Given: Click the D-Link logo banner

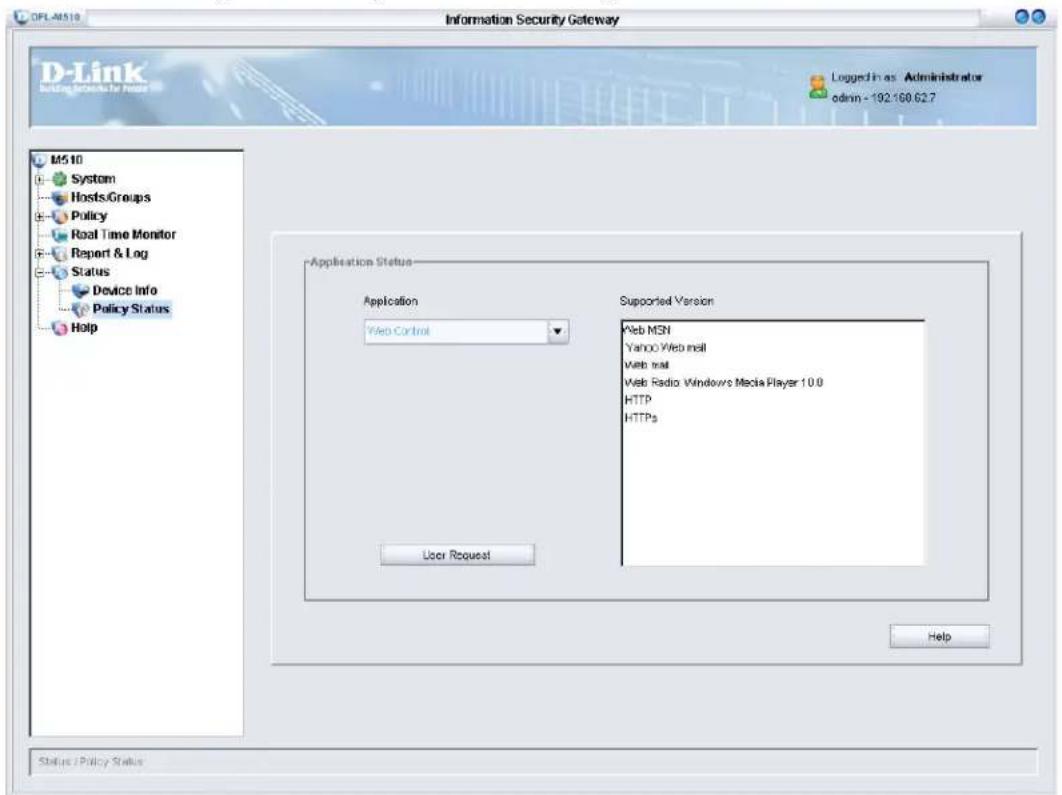Looking at the screenshot, I should [93, 77].
